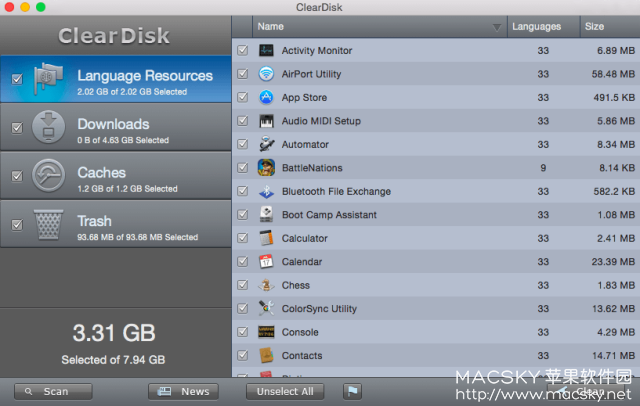640x406 pixels.
Task: Sort by the Name column header
Action: pos(380,27)
